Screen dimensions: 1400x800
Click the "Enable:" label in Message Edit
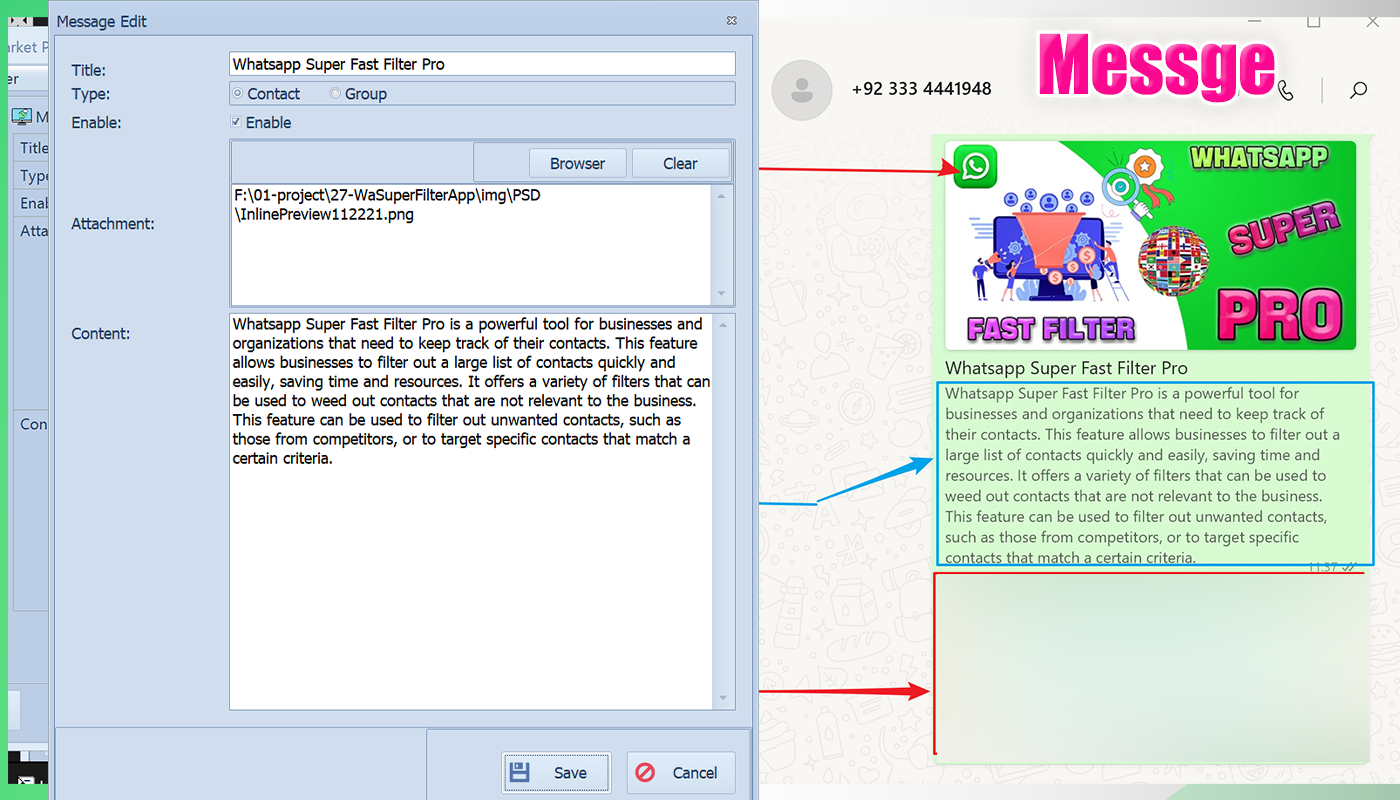coord(96,122)
